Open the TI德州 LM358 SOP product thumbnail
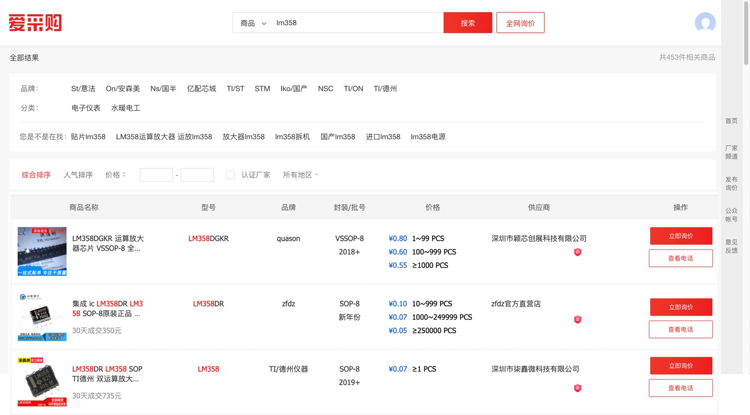Image resolution: width=750 pixels, height=415 pixels. point(42,382)
